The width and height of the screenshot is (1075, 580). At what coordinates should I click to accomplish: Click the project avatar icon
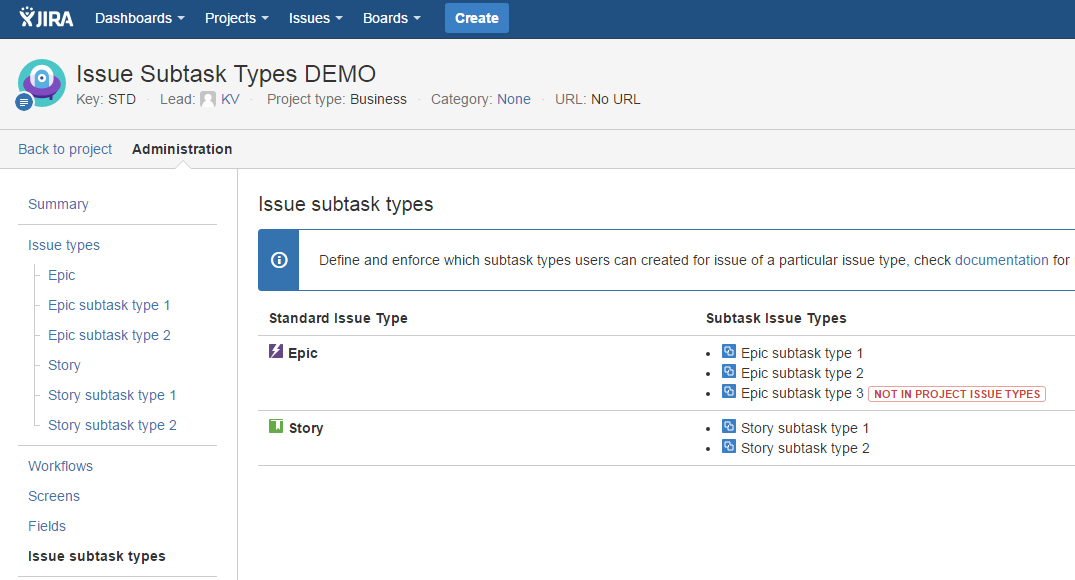(42, 83)
